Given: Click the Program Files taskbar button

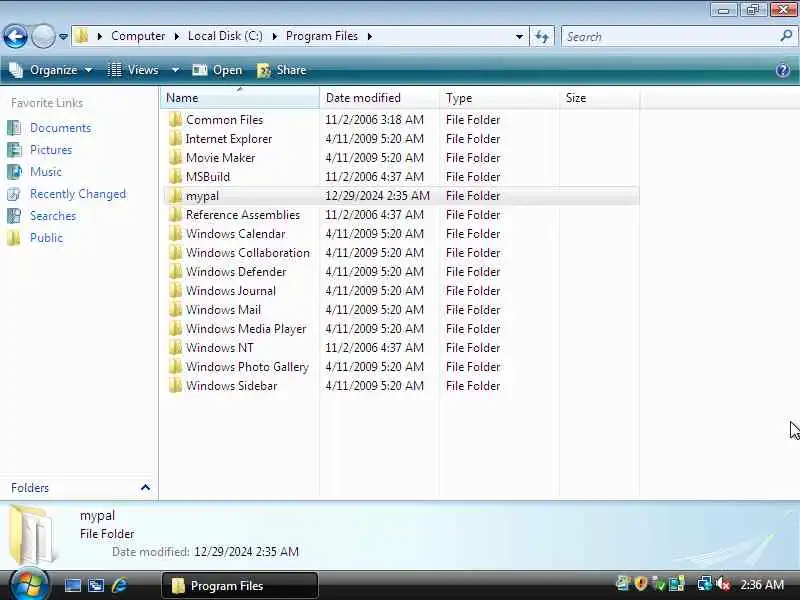Looking at the screenshot, I should click(240, 585).
